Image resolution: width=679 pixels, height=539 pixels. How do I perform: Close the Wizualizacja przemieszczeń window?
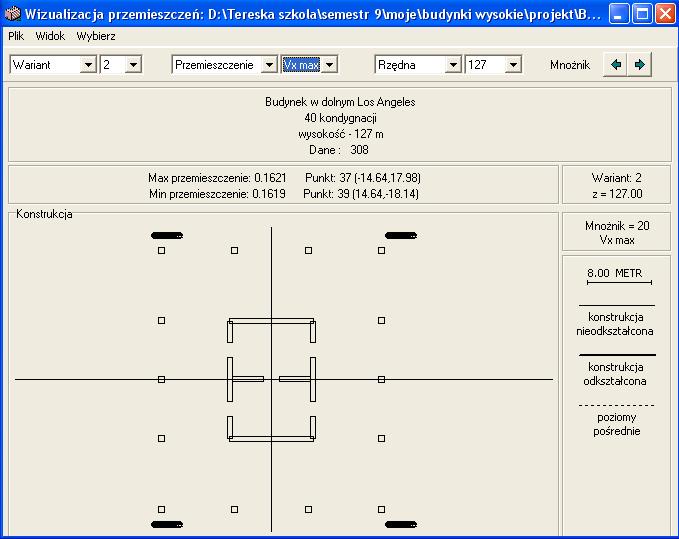[665, 14]
